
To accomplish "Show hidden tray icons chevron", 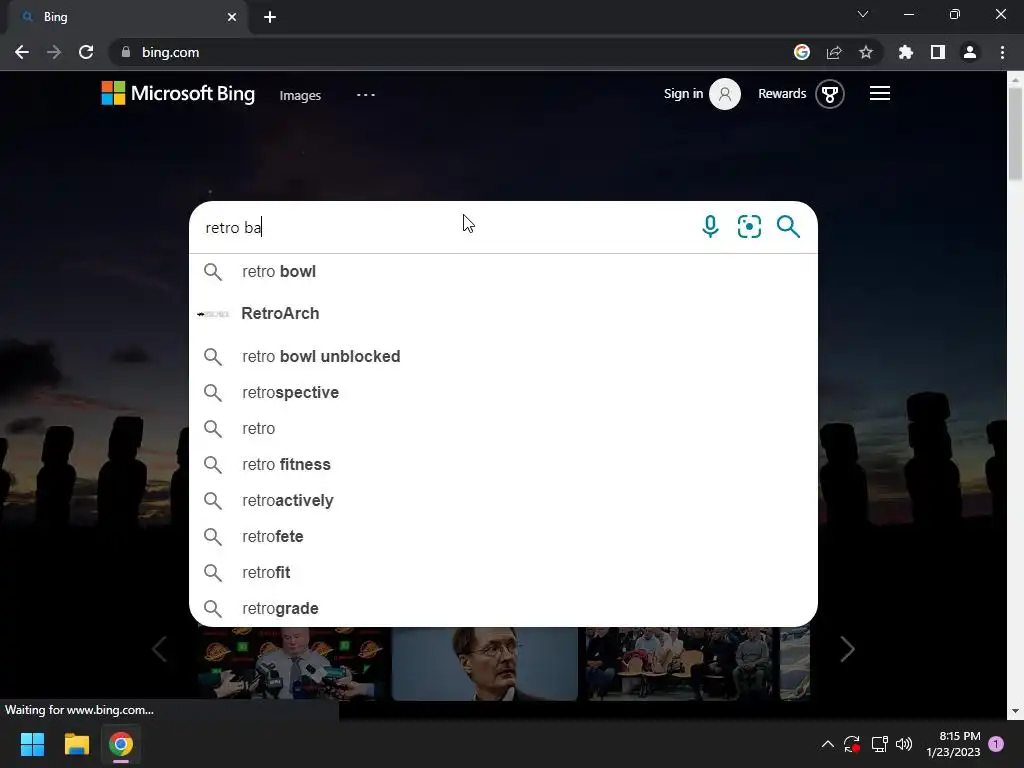I will (827, 744).
